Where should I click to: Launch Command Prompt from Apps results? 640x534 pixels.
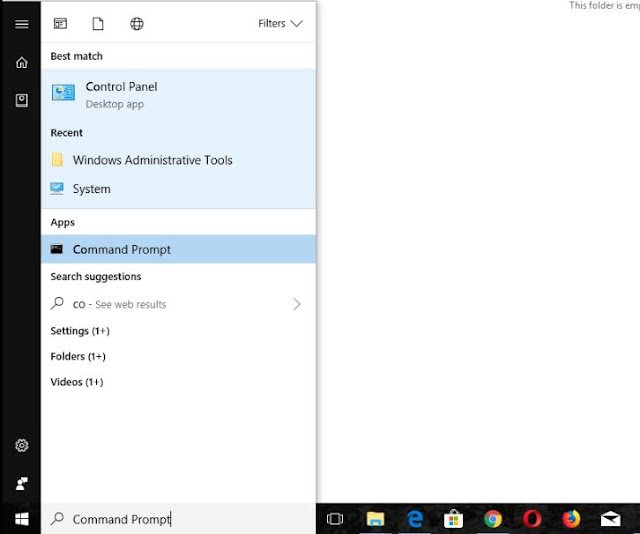[x=178, y=249]
